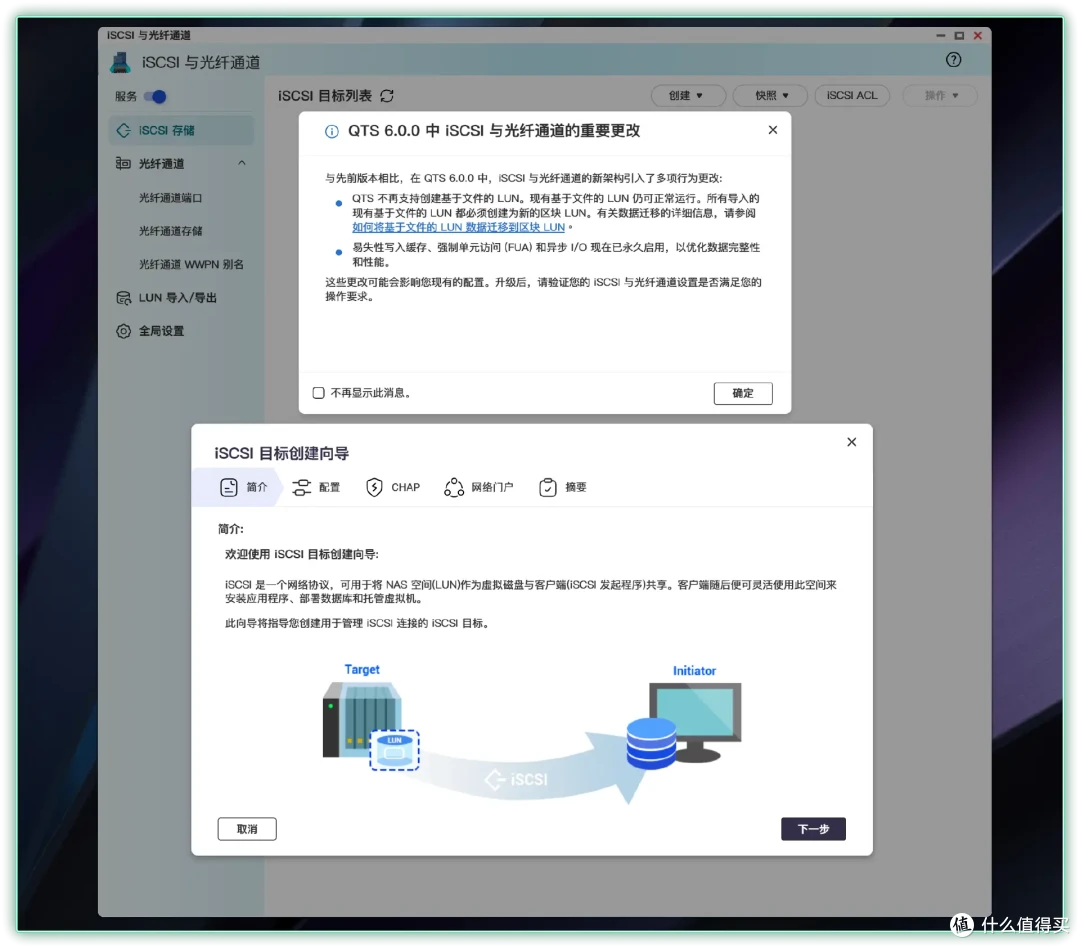Select the 配置 wizard step
Screen dimensions: 1080x948
(x=316, y=487)
